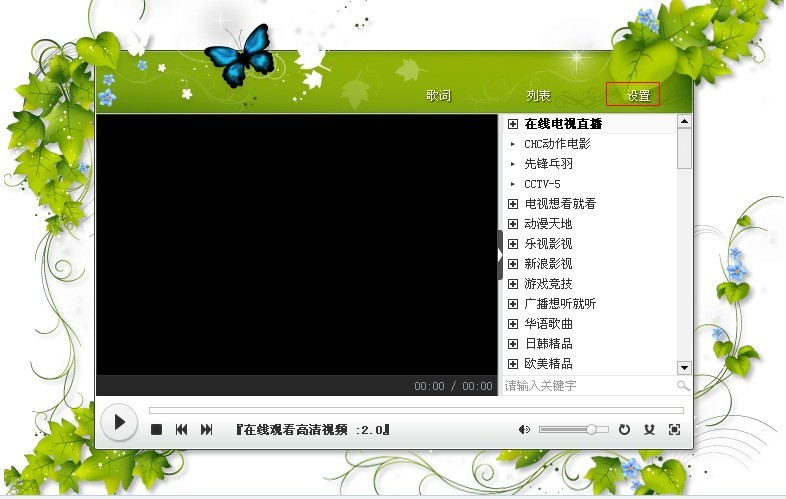Click the icon left of fullscreen
786x499 pixels.
(x=649, y=429)
